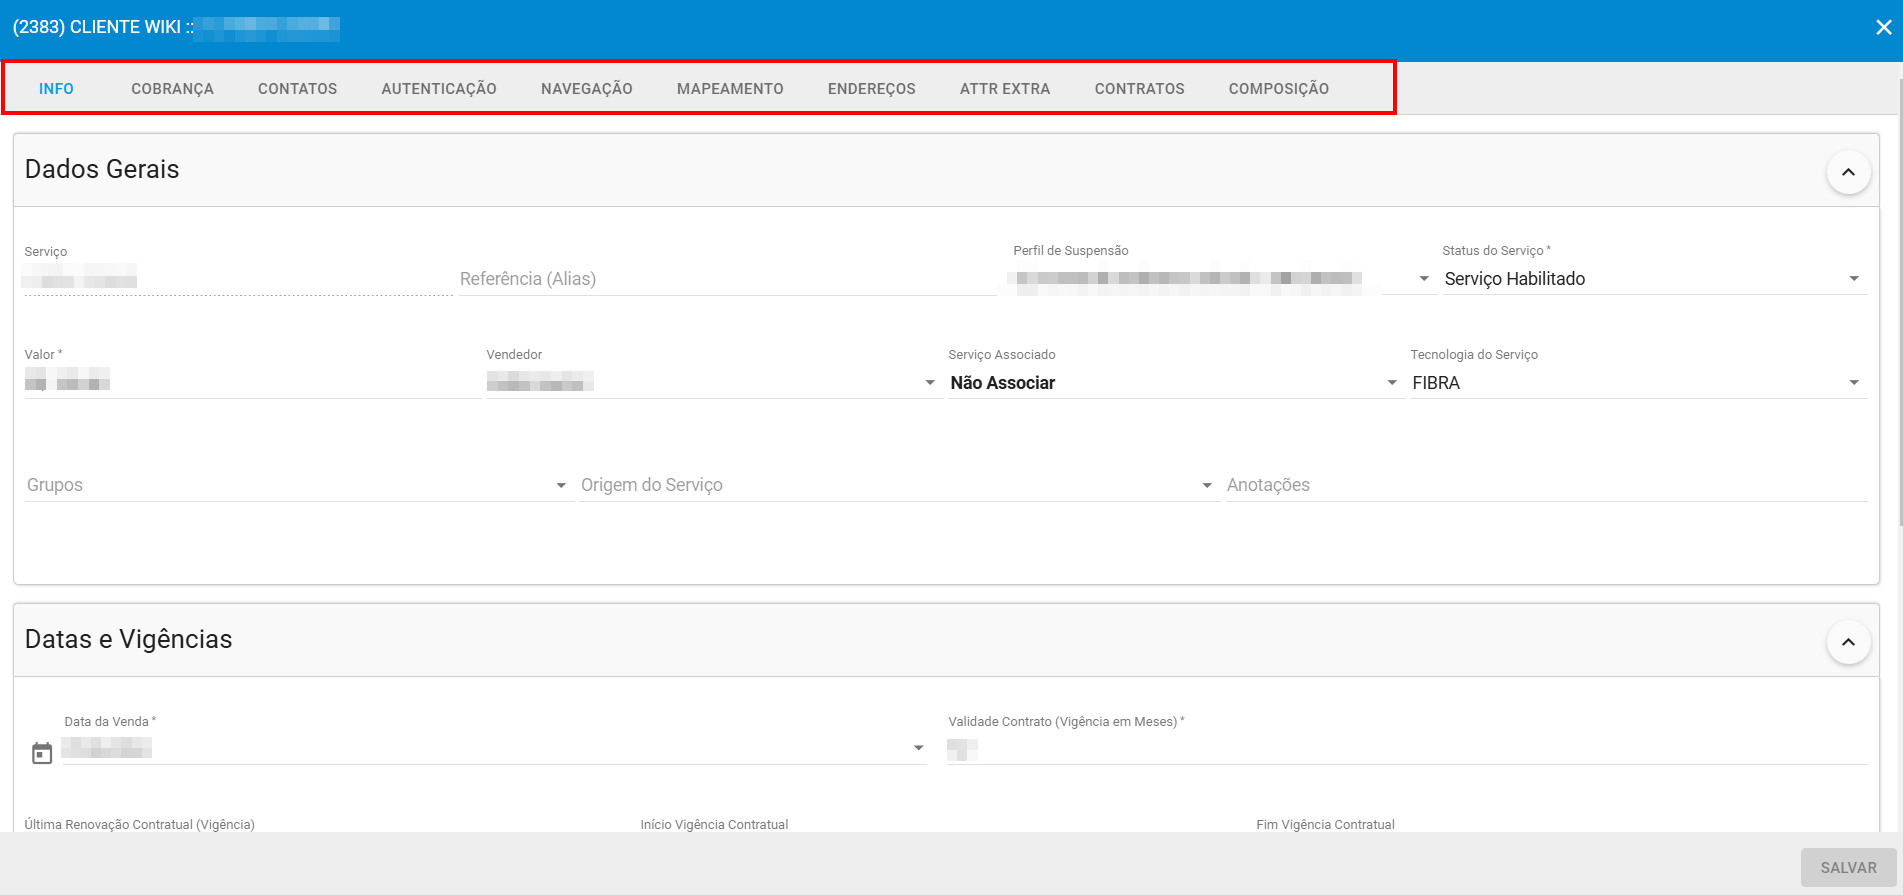
Task: Open the calendar icon for Data da Venda
Action: 42,753
